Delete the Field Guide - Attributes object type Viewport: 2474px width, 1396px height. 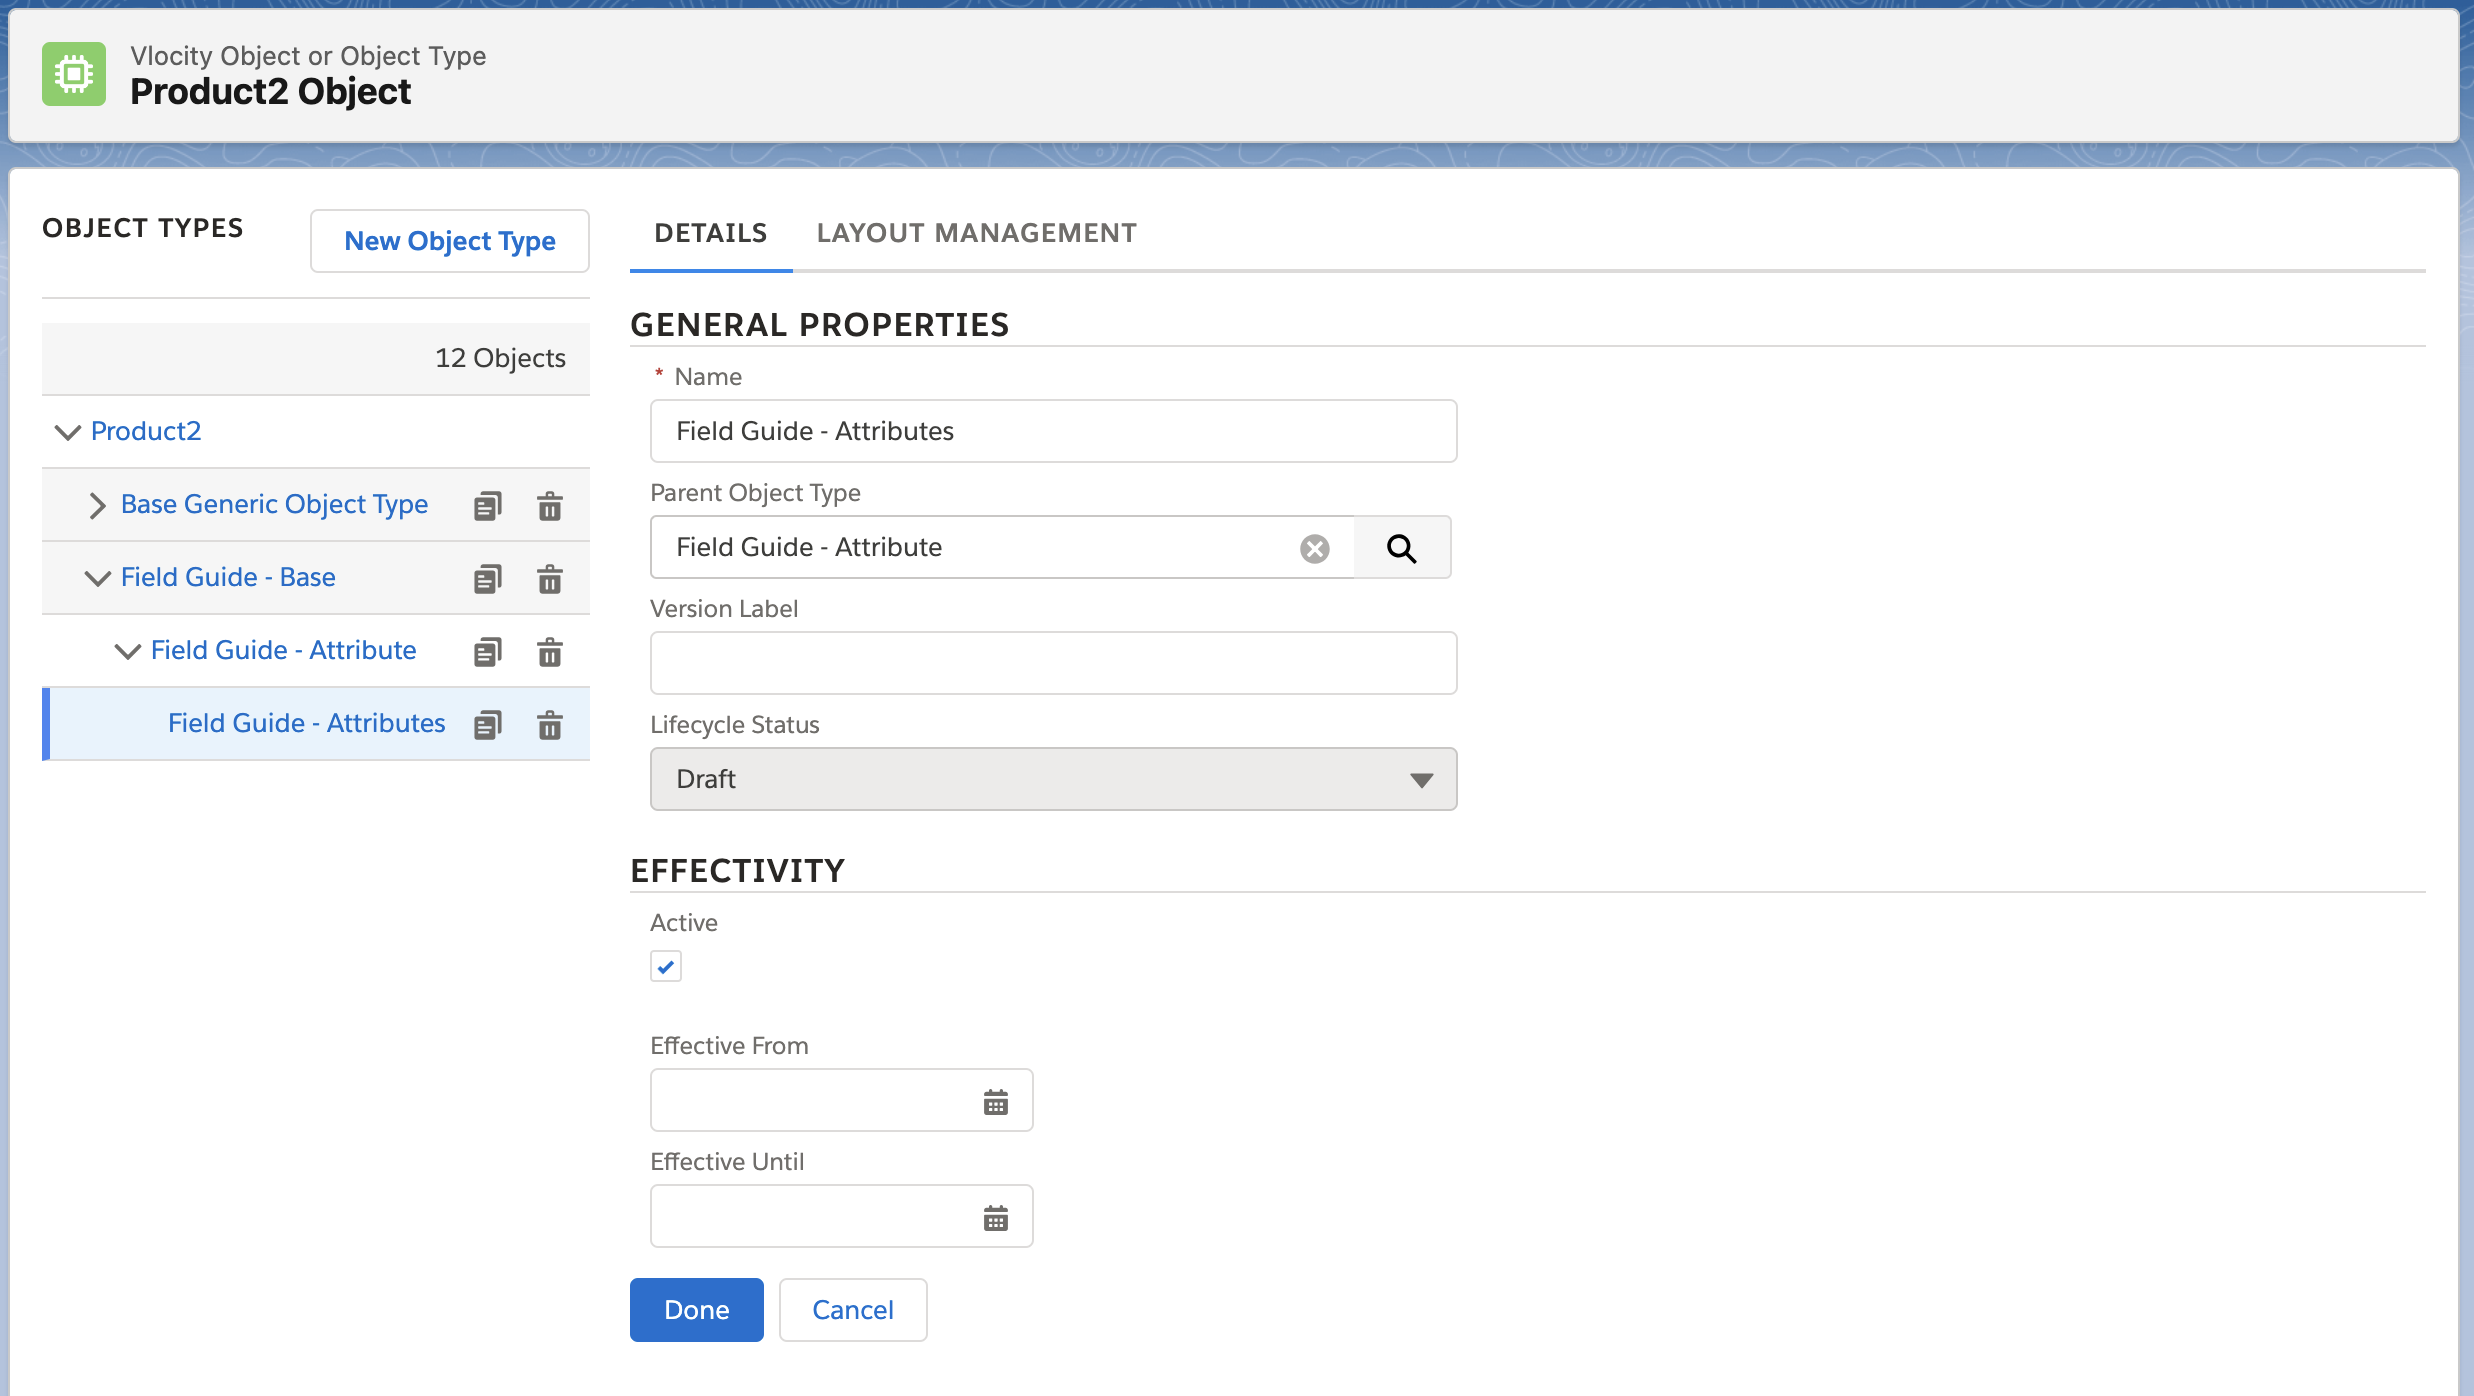point(550,725)
